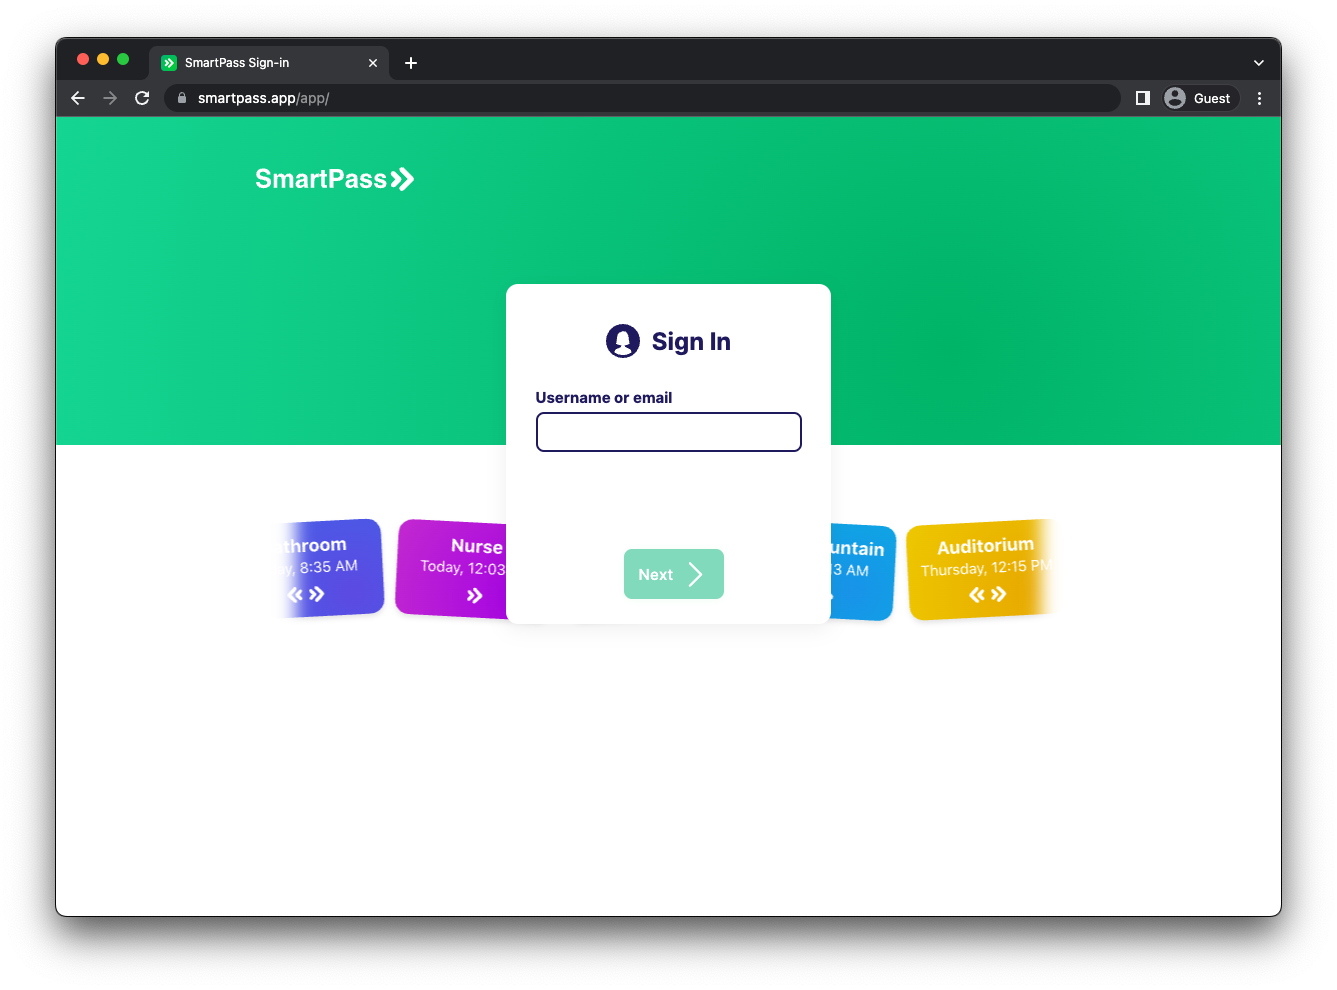The image size is (1337, 990).
Task: Open a new browser tab
Action: coord(411,63)
